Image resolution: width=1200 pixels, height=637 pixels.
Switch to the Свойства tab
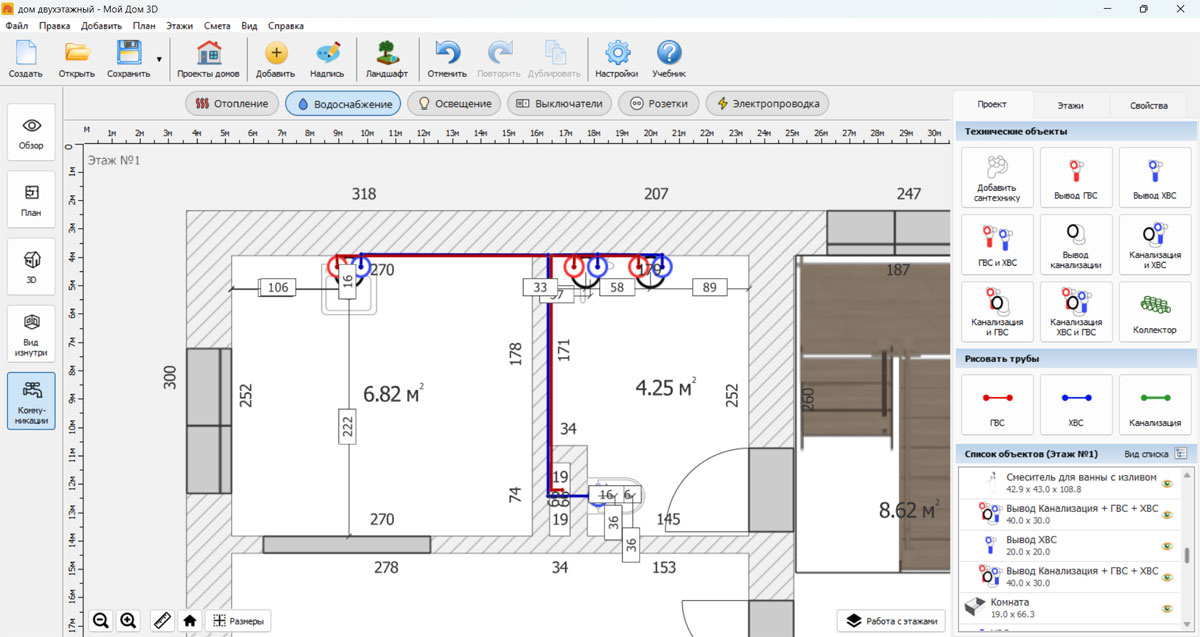1148,105
